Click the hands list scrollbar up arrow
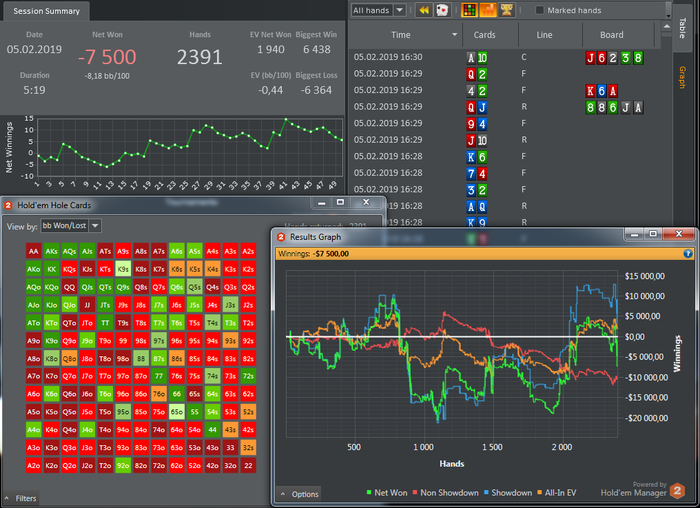This screenshot has height=508, width=700. pyautogui.click(x=667, y=26)
